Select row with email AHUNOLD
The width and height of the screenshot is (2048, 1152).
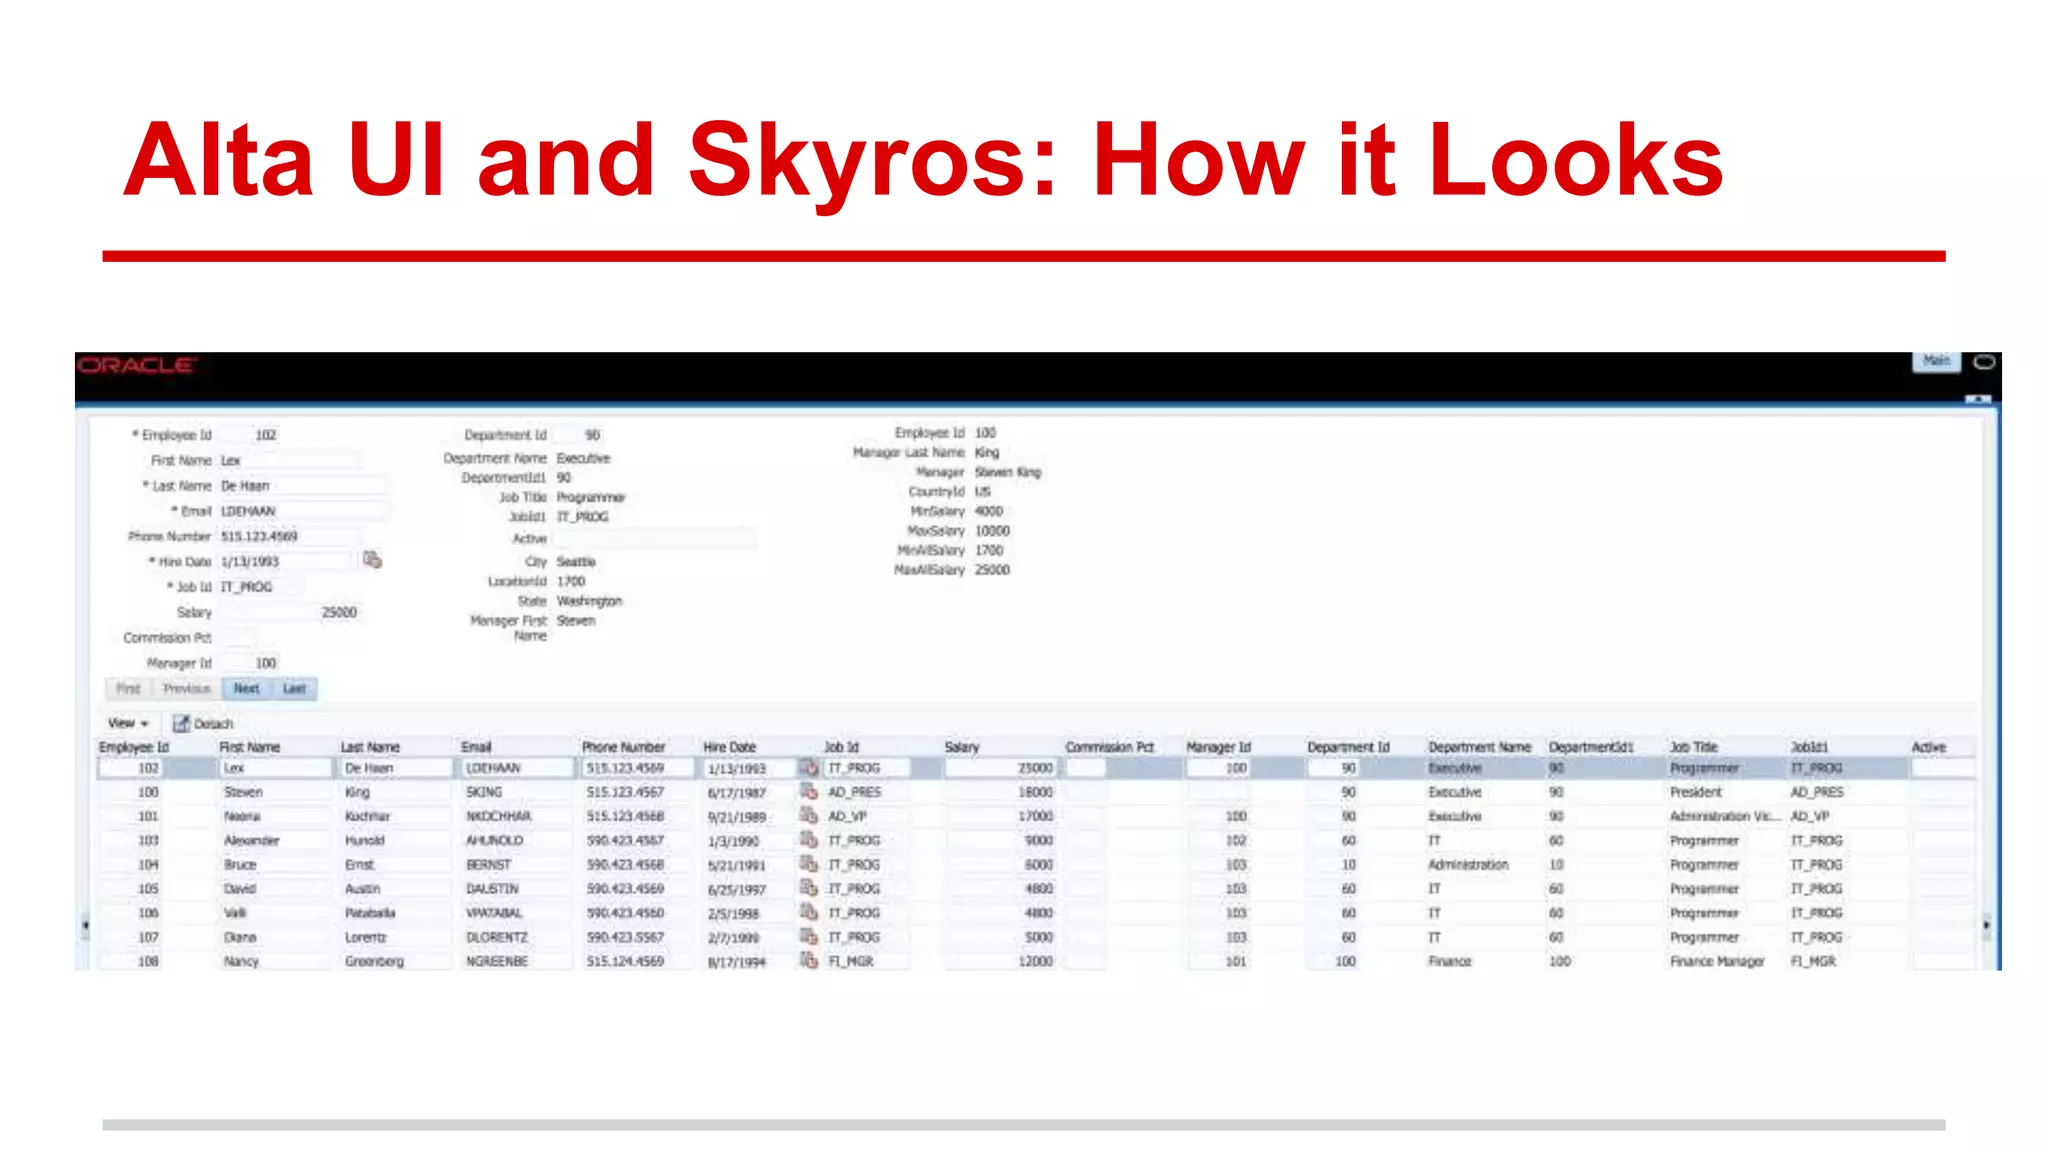(x=1036, y=840)
